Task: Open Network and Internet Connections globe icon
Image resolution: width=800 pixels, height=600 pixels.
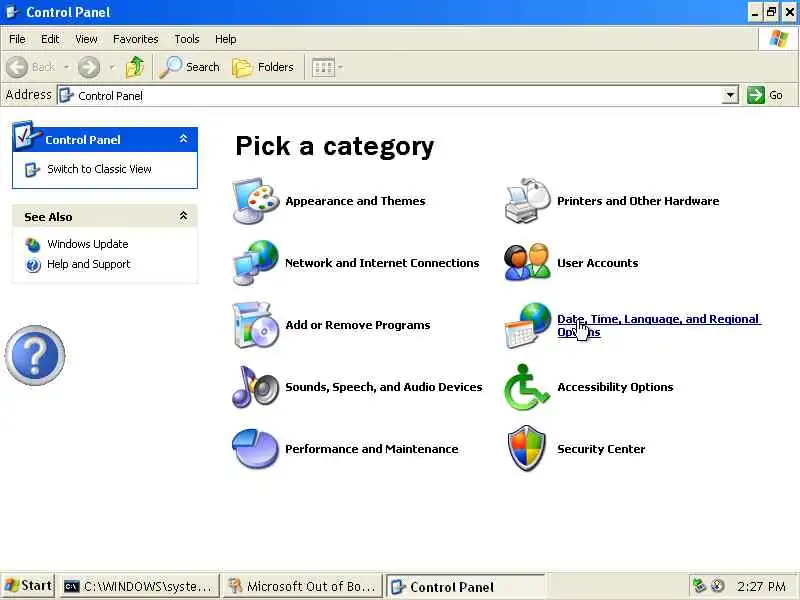Action: coord(255,263)
